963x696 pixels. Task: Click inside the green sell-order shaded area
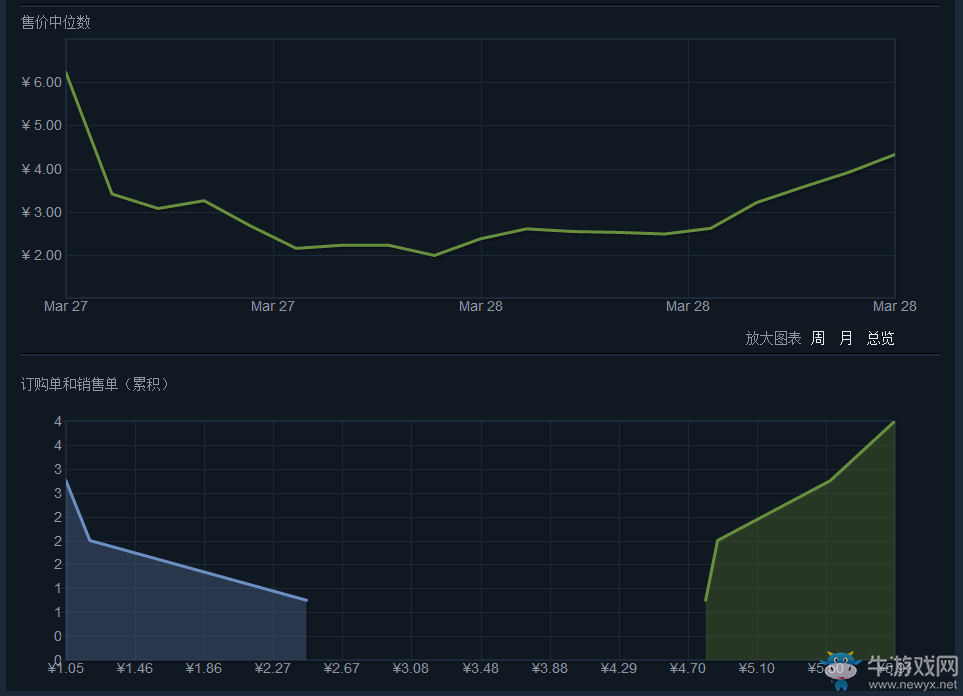(x=820, y=580)
